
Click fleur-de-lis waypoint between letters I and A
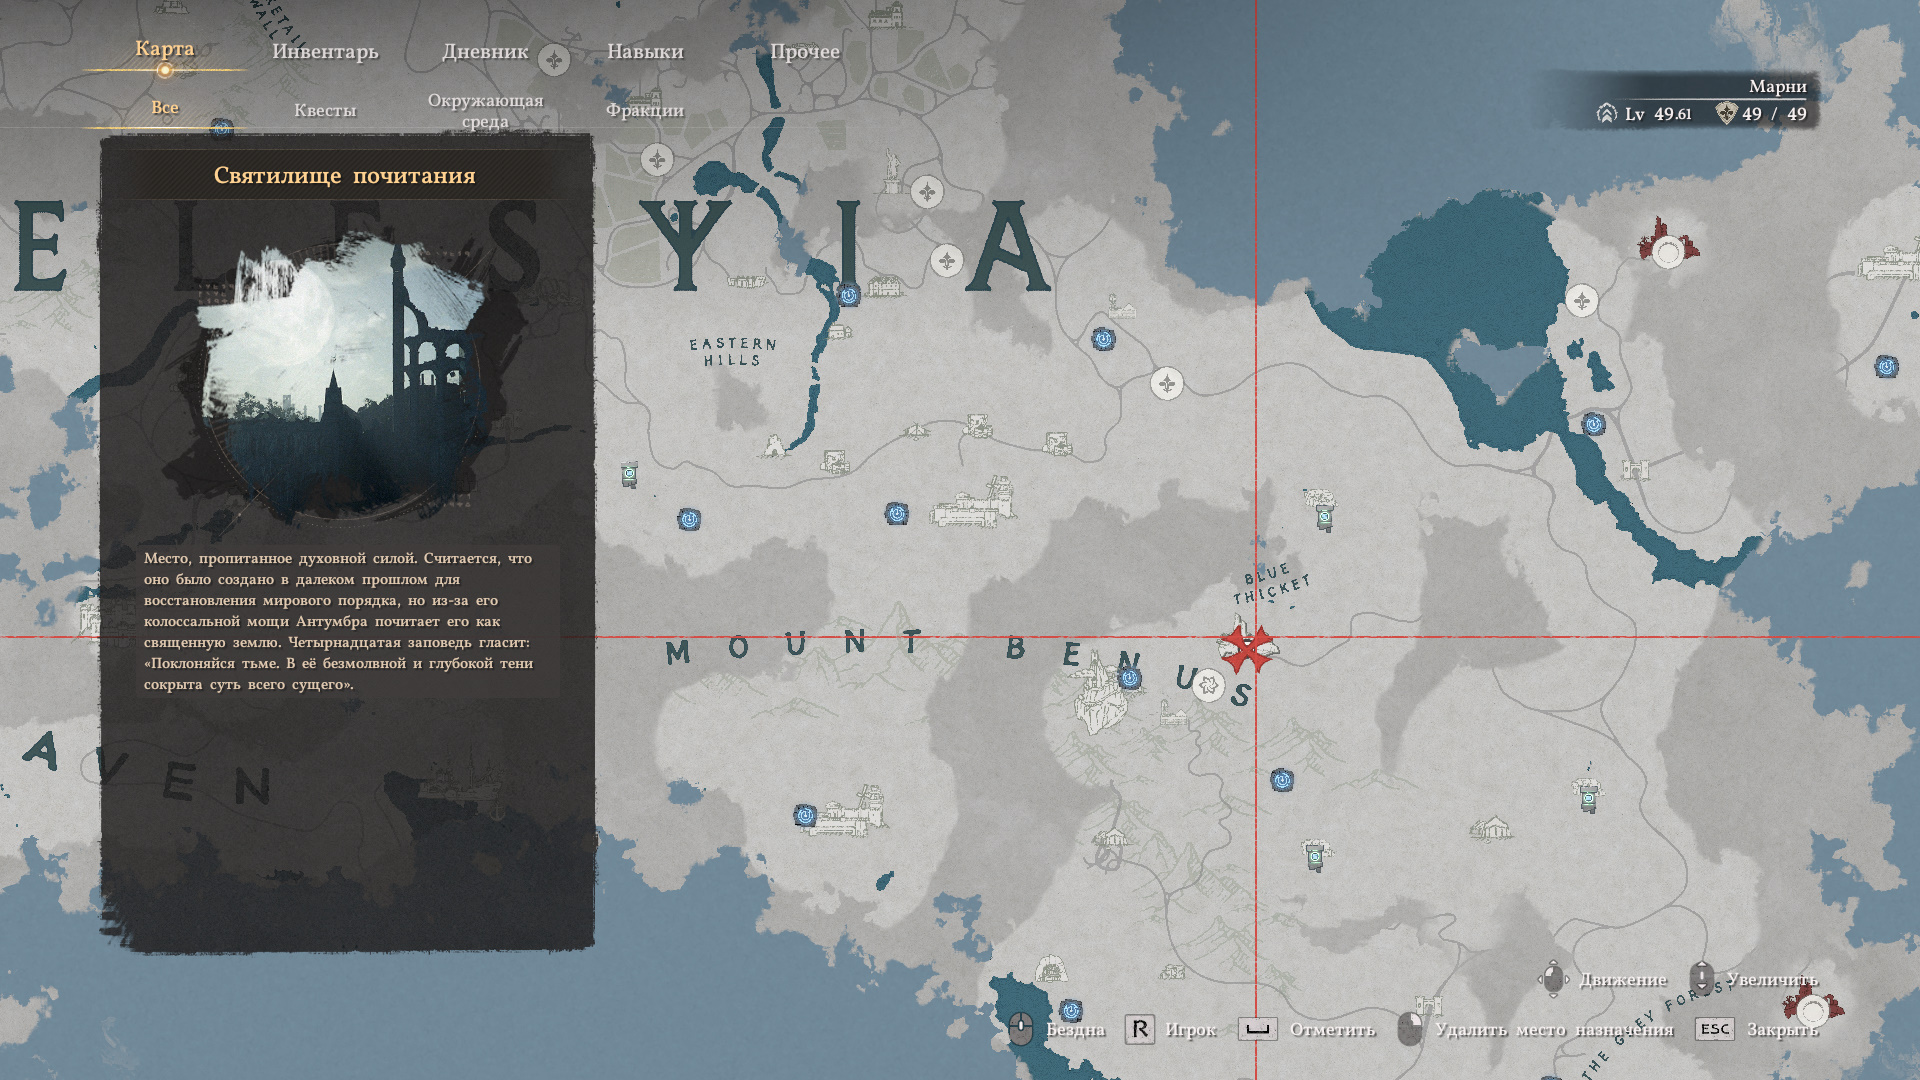[x=946, y=261]
